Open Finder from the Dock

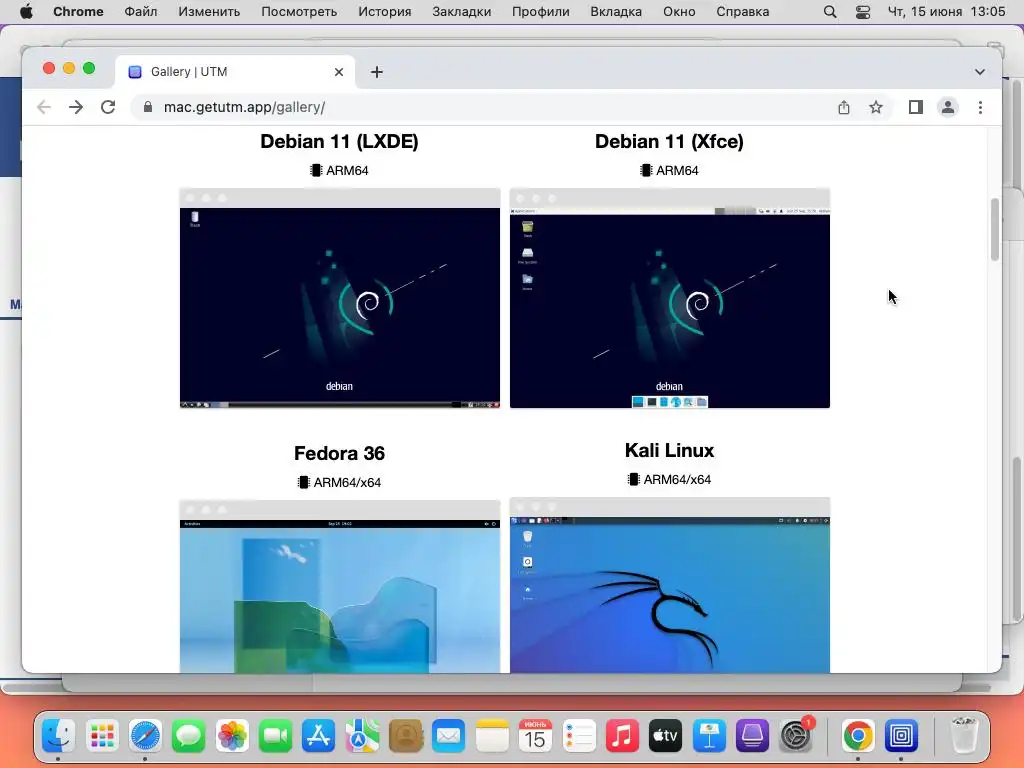59,737
